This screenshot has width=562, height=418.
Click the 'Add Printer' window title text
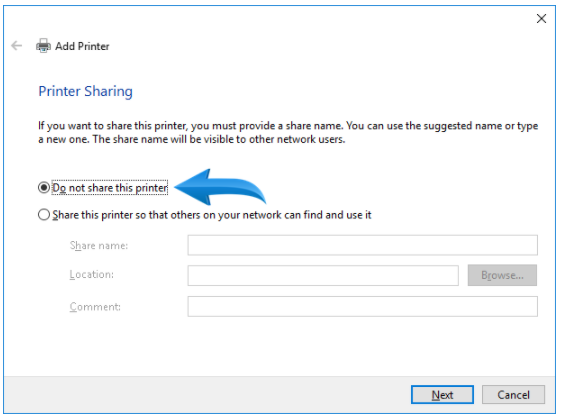(x=82, y=46)
